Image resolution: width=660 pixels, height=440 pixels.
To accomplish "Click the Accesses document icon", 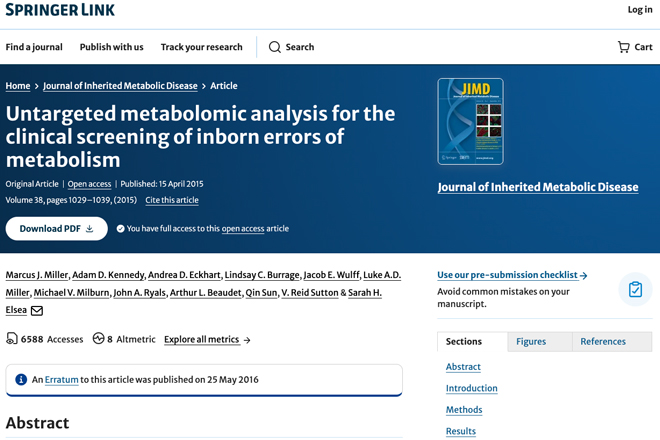I will (12, 339).
